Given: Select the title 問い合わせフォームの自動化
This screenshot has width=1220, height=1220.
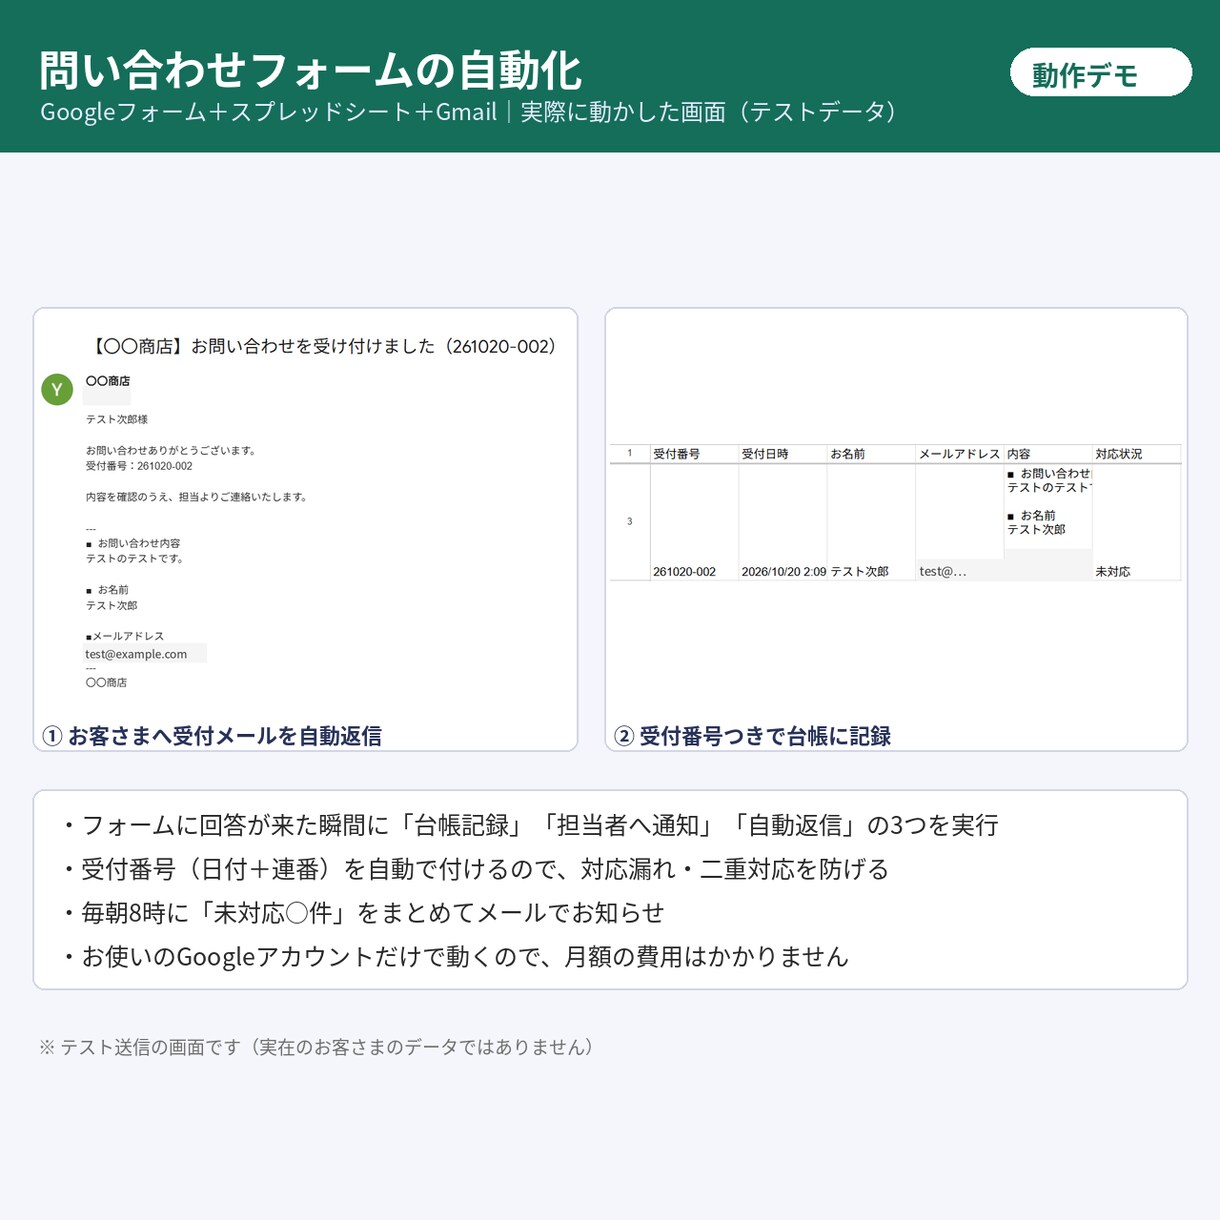Looking at the screenshot, I should click(310, 71).
